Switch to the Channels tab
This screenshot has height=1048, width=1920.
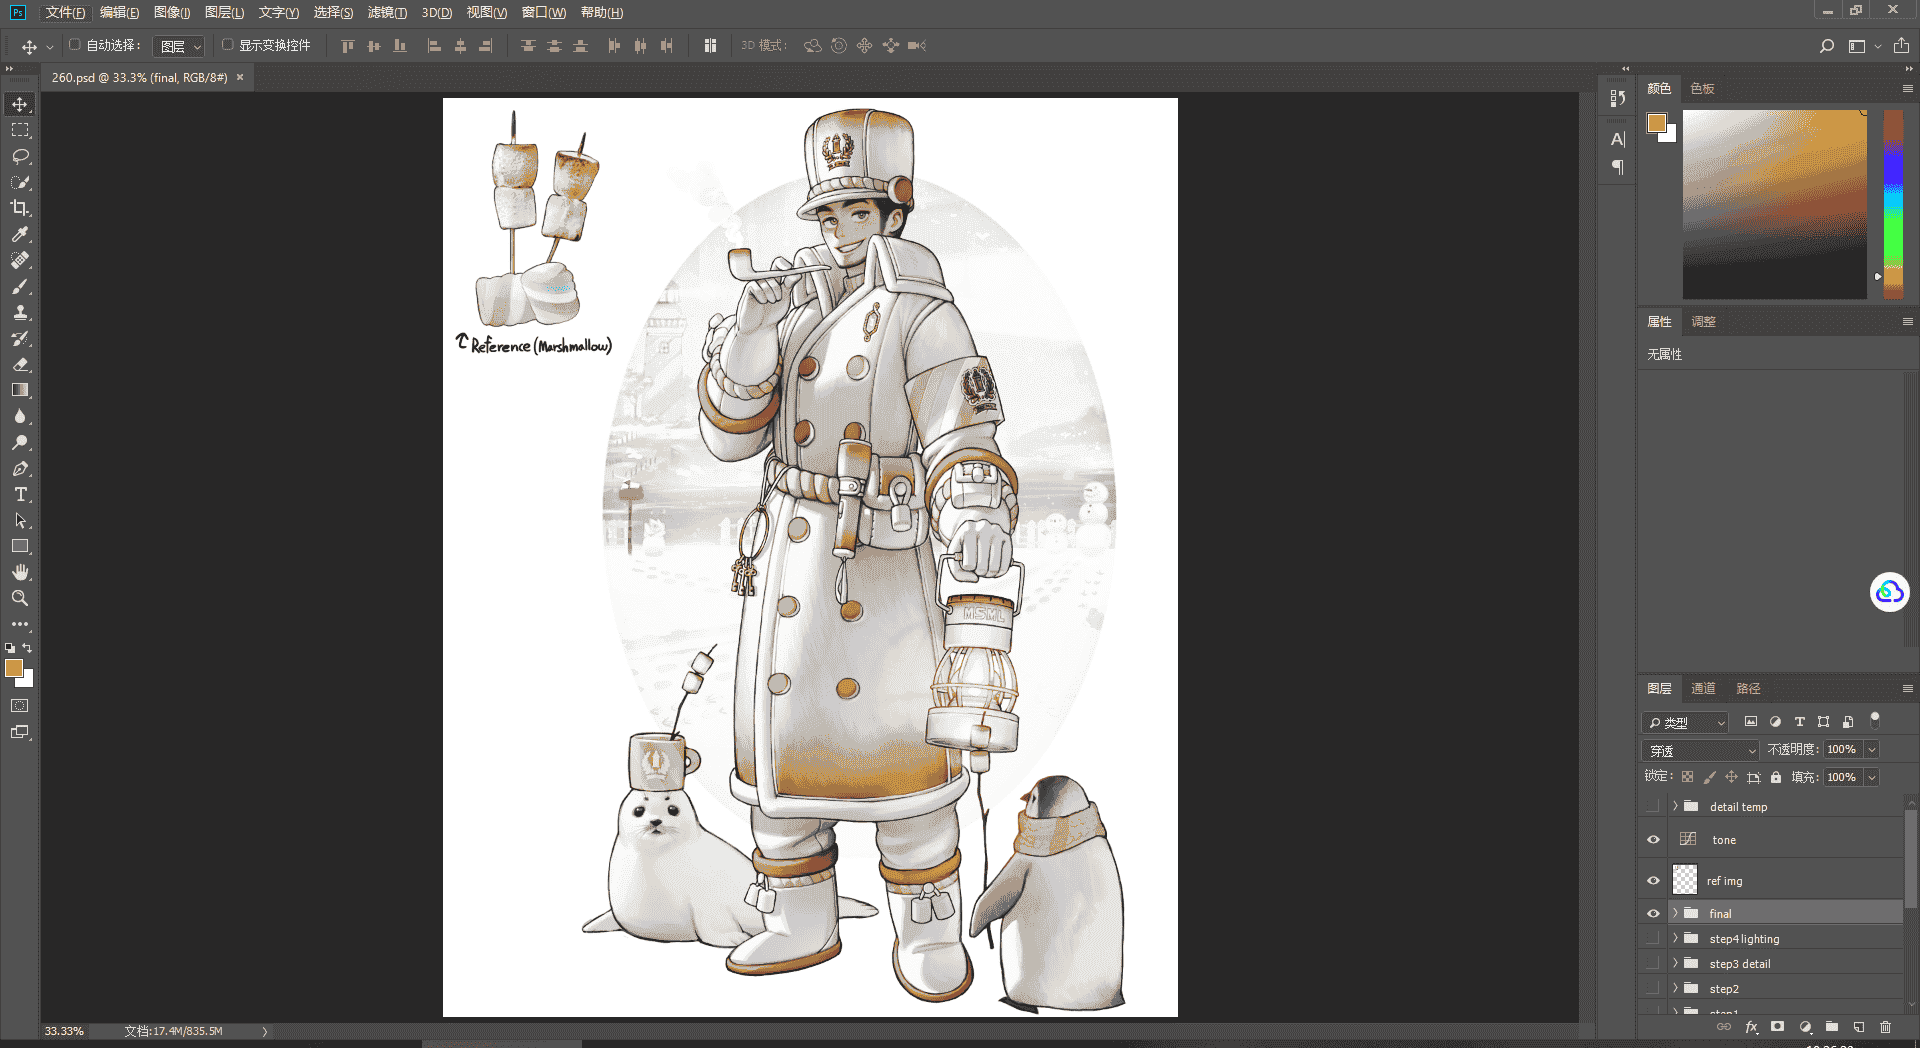pyautogui.click(x=1703, y=688)
